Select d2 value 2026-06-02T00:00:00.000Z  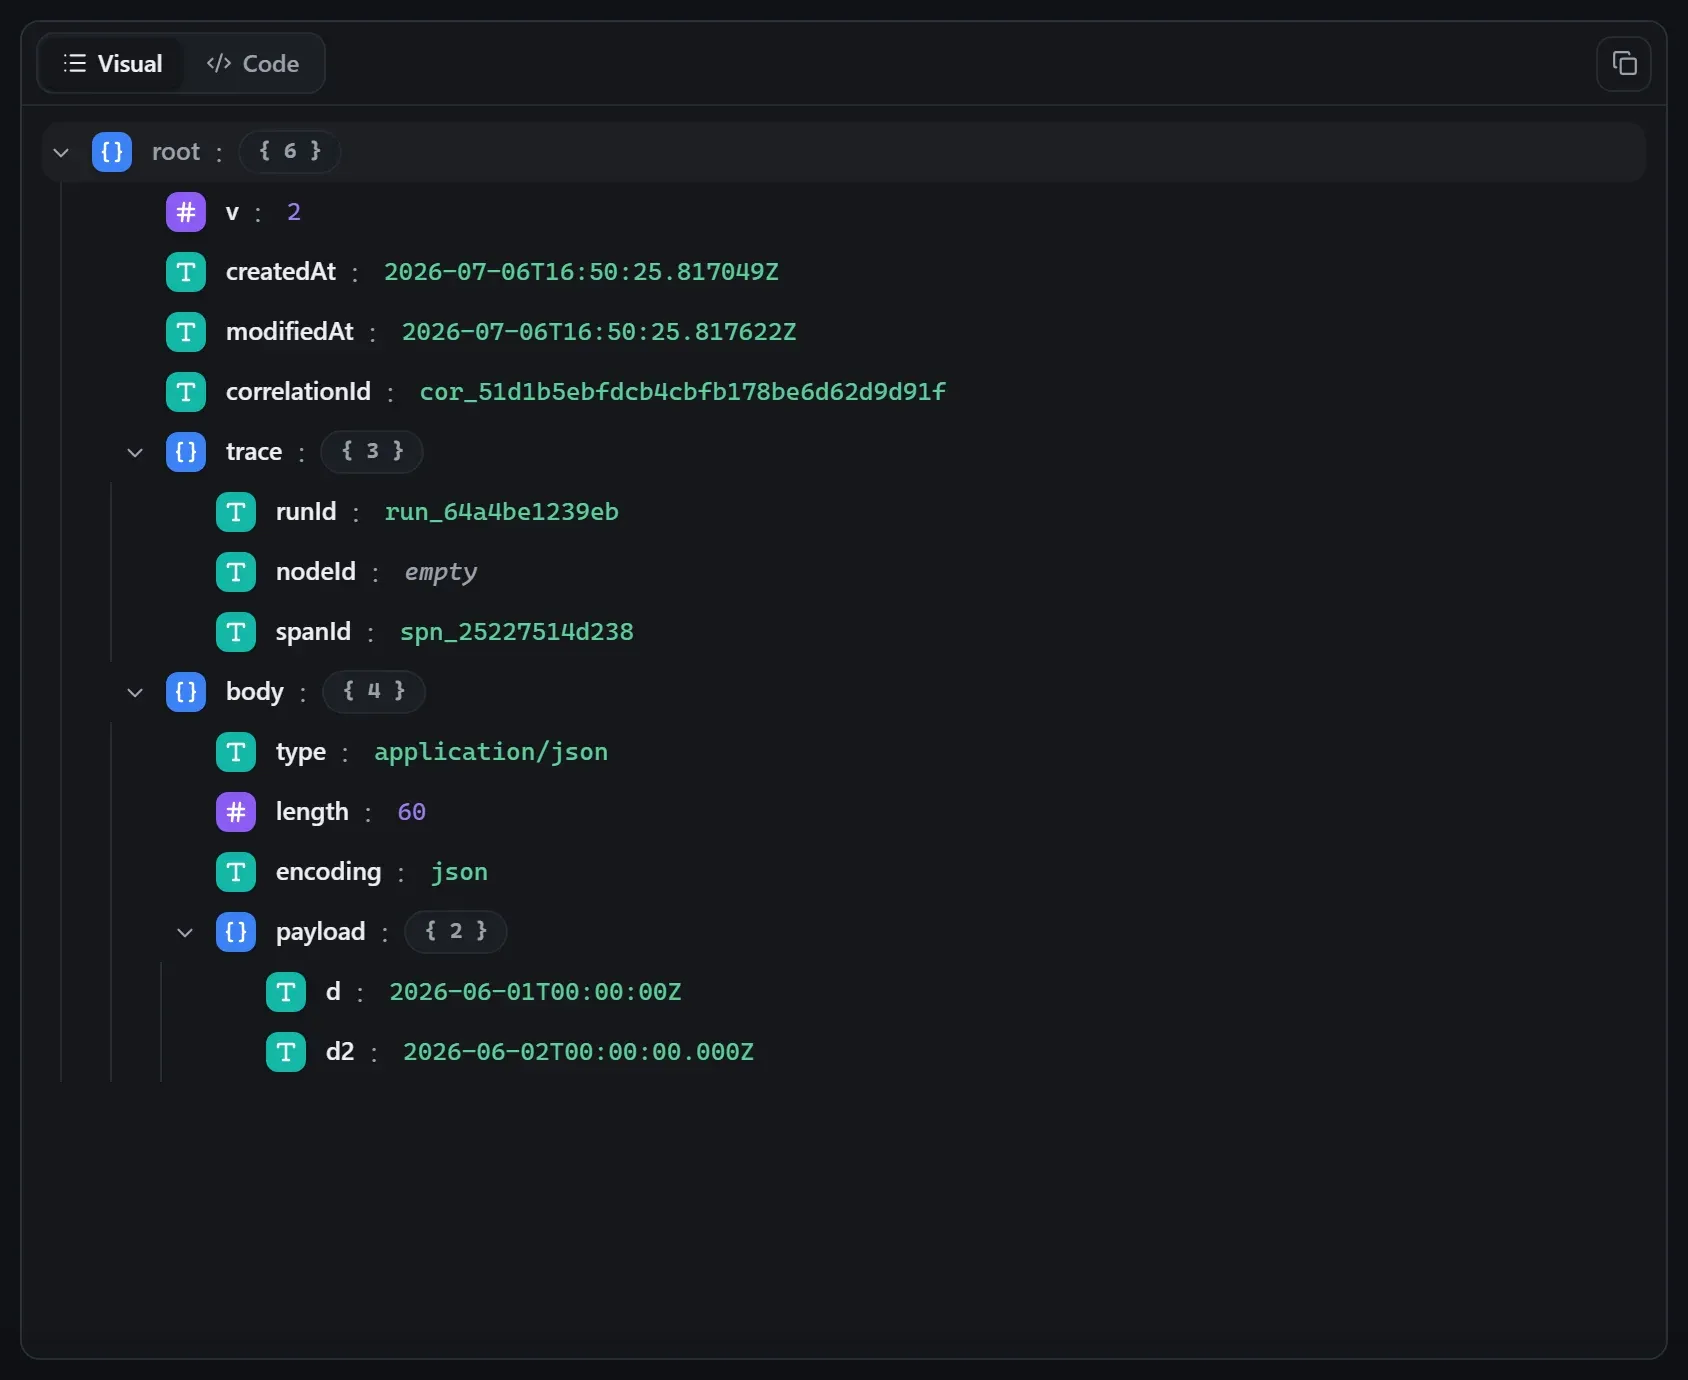[x=578, y=1052]
